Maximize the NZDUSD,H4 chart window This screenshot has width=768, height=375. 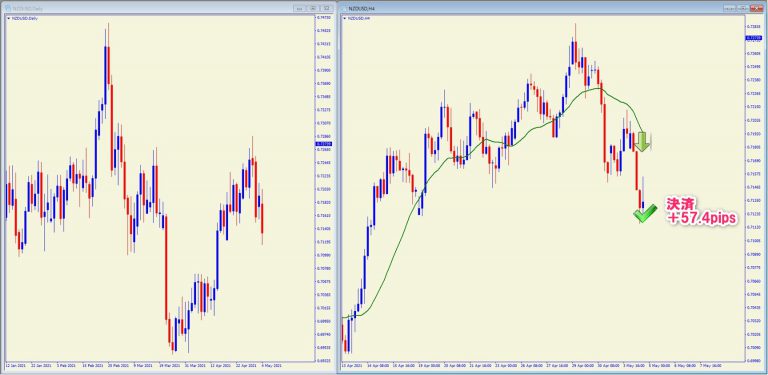pos(743,8)
